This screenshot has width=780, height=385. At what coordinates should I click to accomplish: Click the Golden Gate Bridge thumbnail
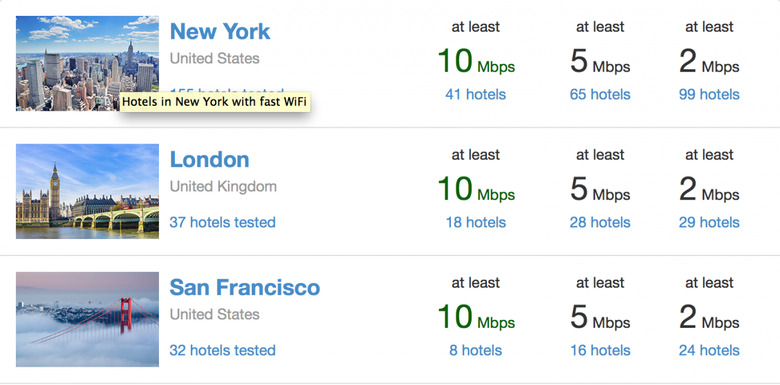coord(88,319)
